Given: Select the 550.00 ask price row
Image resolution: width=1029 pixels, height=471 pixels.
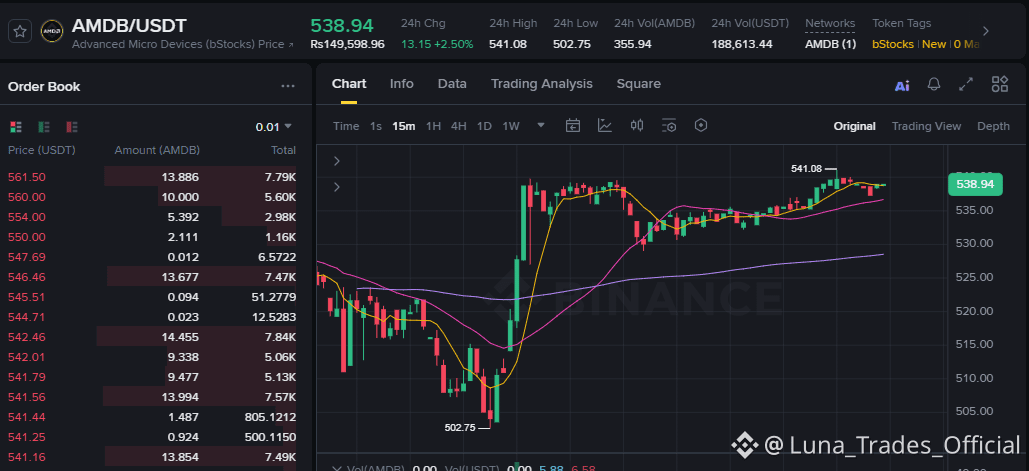Looking at the screenshot, I should pos(152,237).
